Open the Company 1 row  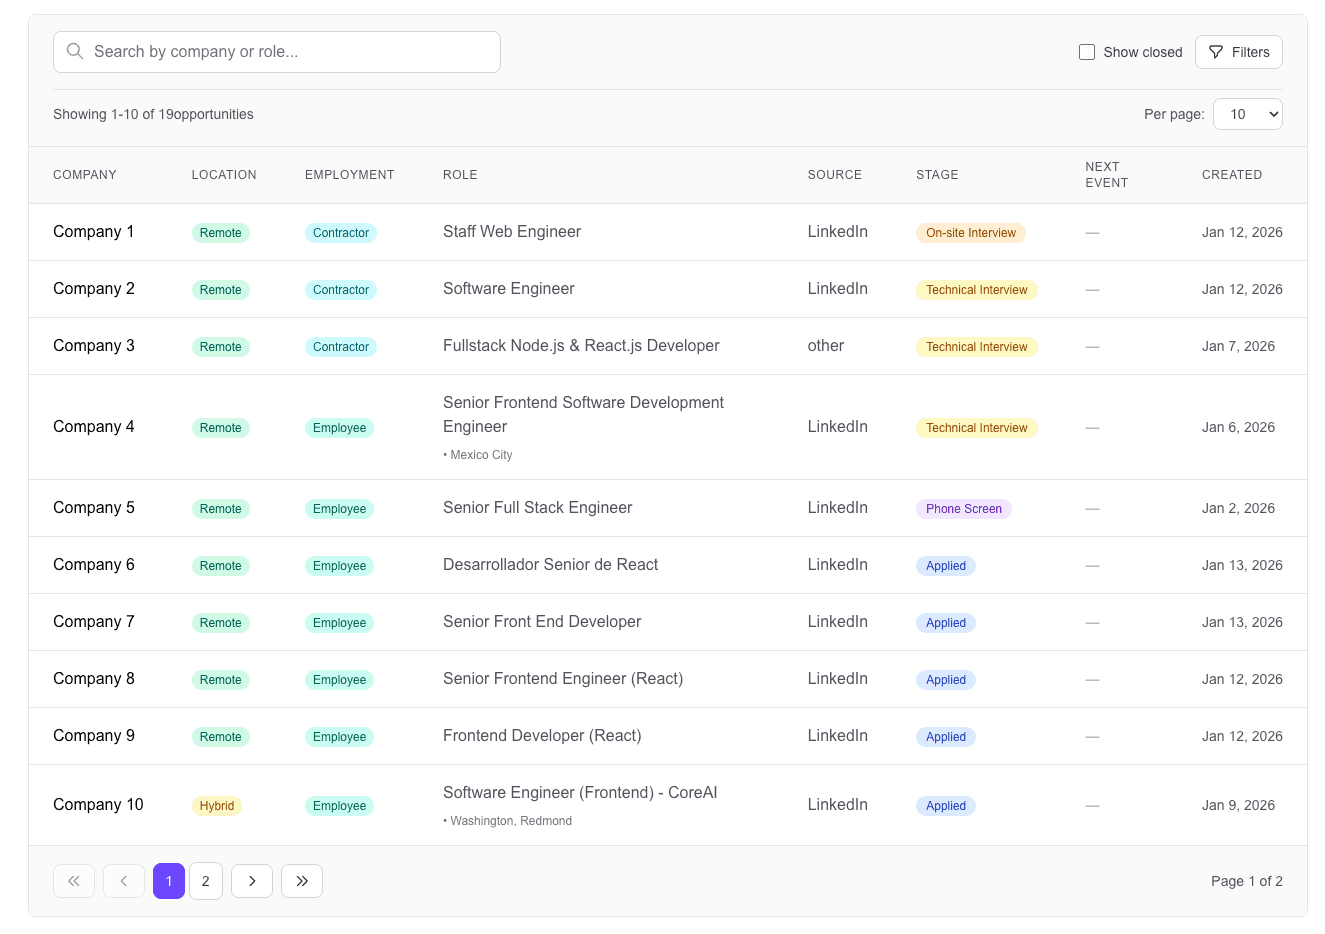[93, 232]
